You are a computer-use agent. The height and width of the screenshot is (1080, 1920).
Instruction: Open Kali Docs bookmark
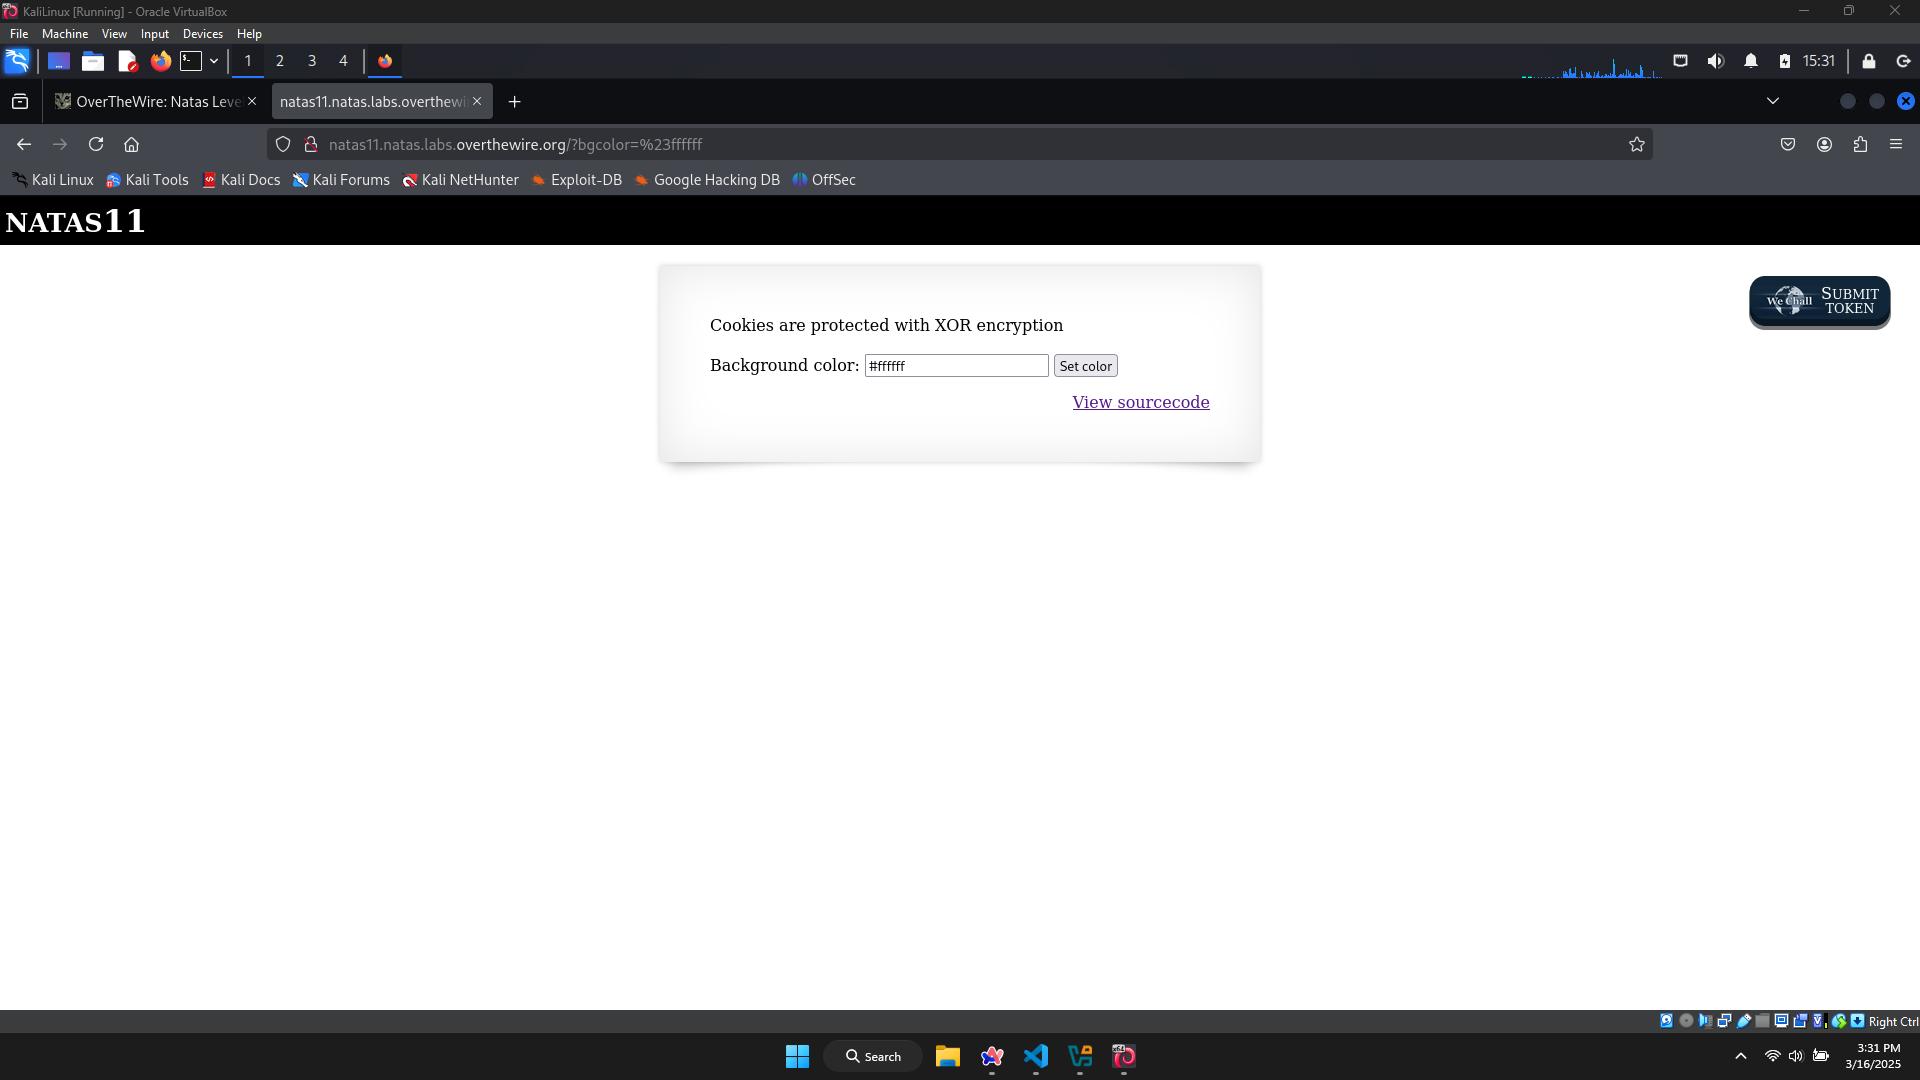pyautogui.click(x=241, y=180)
